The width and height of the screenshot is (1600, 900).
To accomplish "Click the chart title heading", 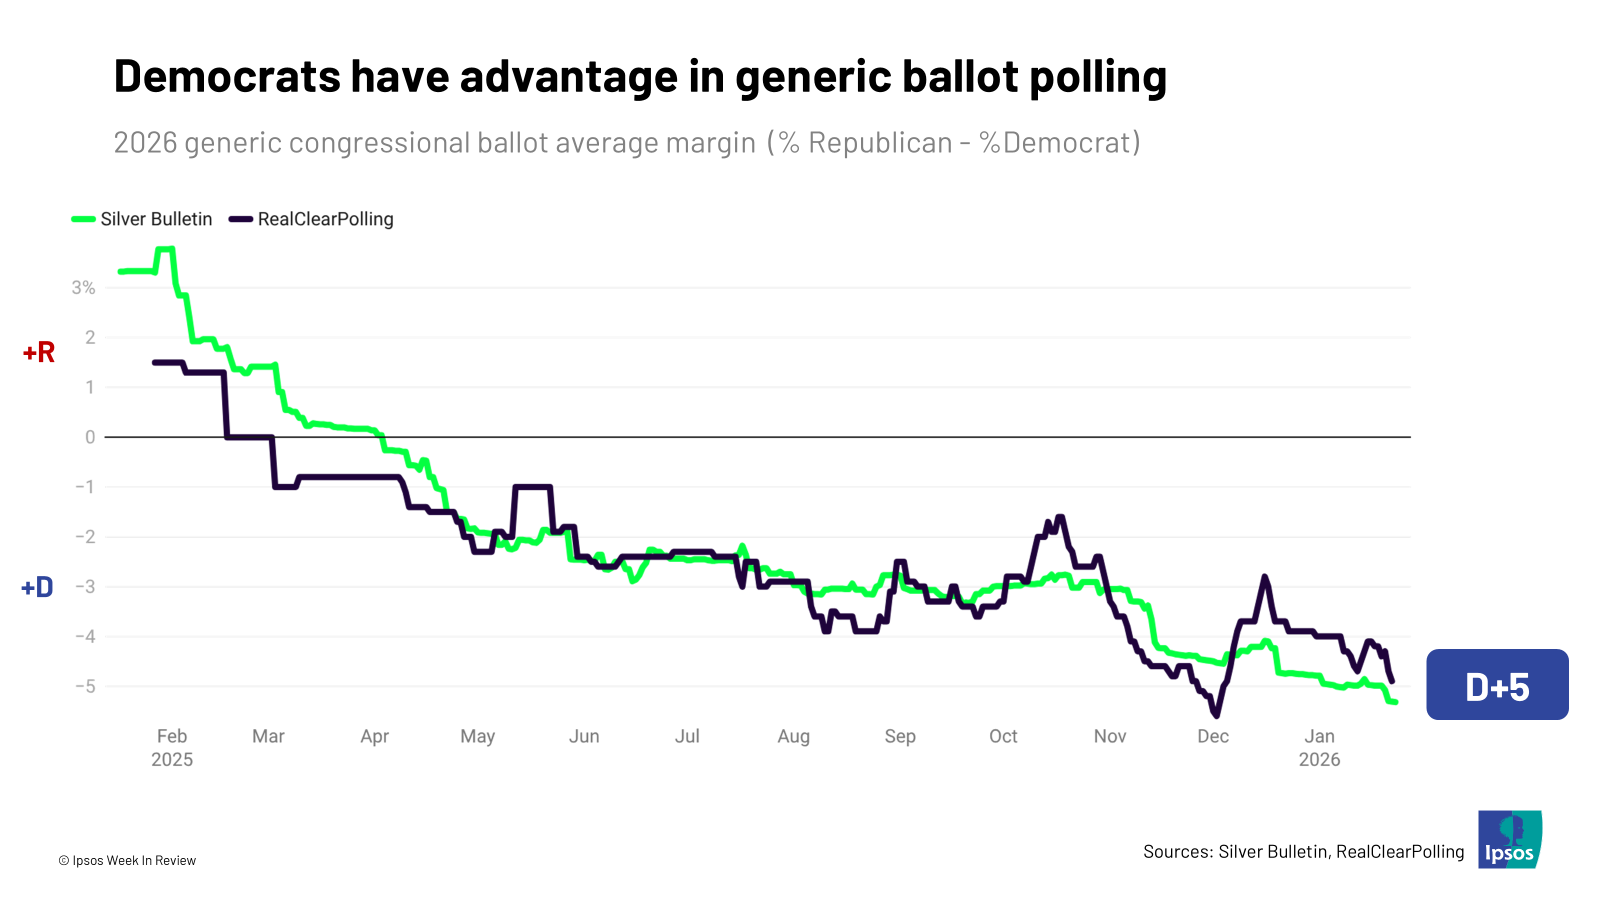I will [640, 77].
